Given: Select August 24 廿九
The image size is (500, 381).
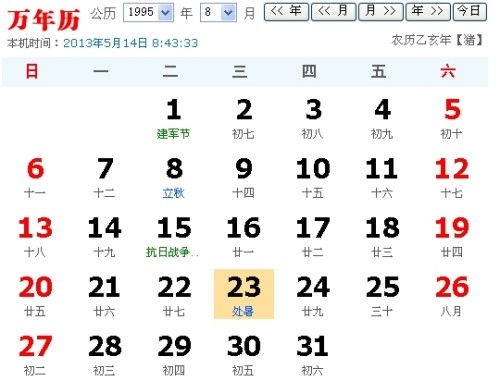Looking at the screenshot, I should click(313, 296).
